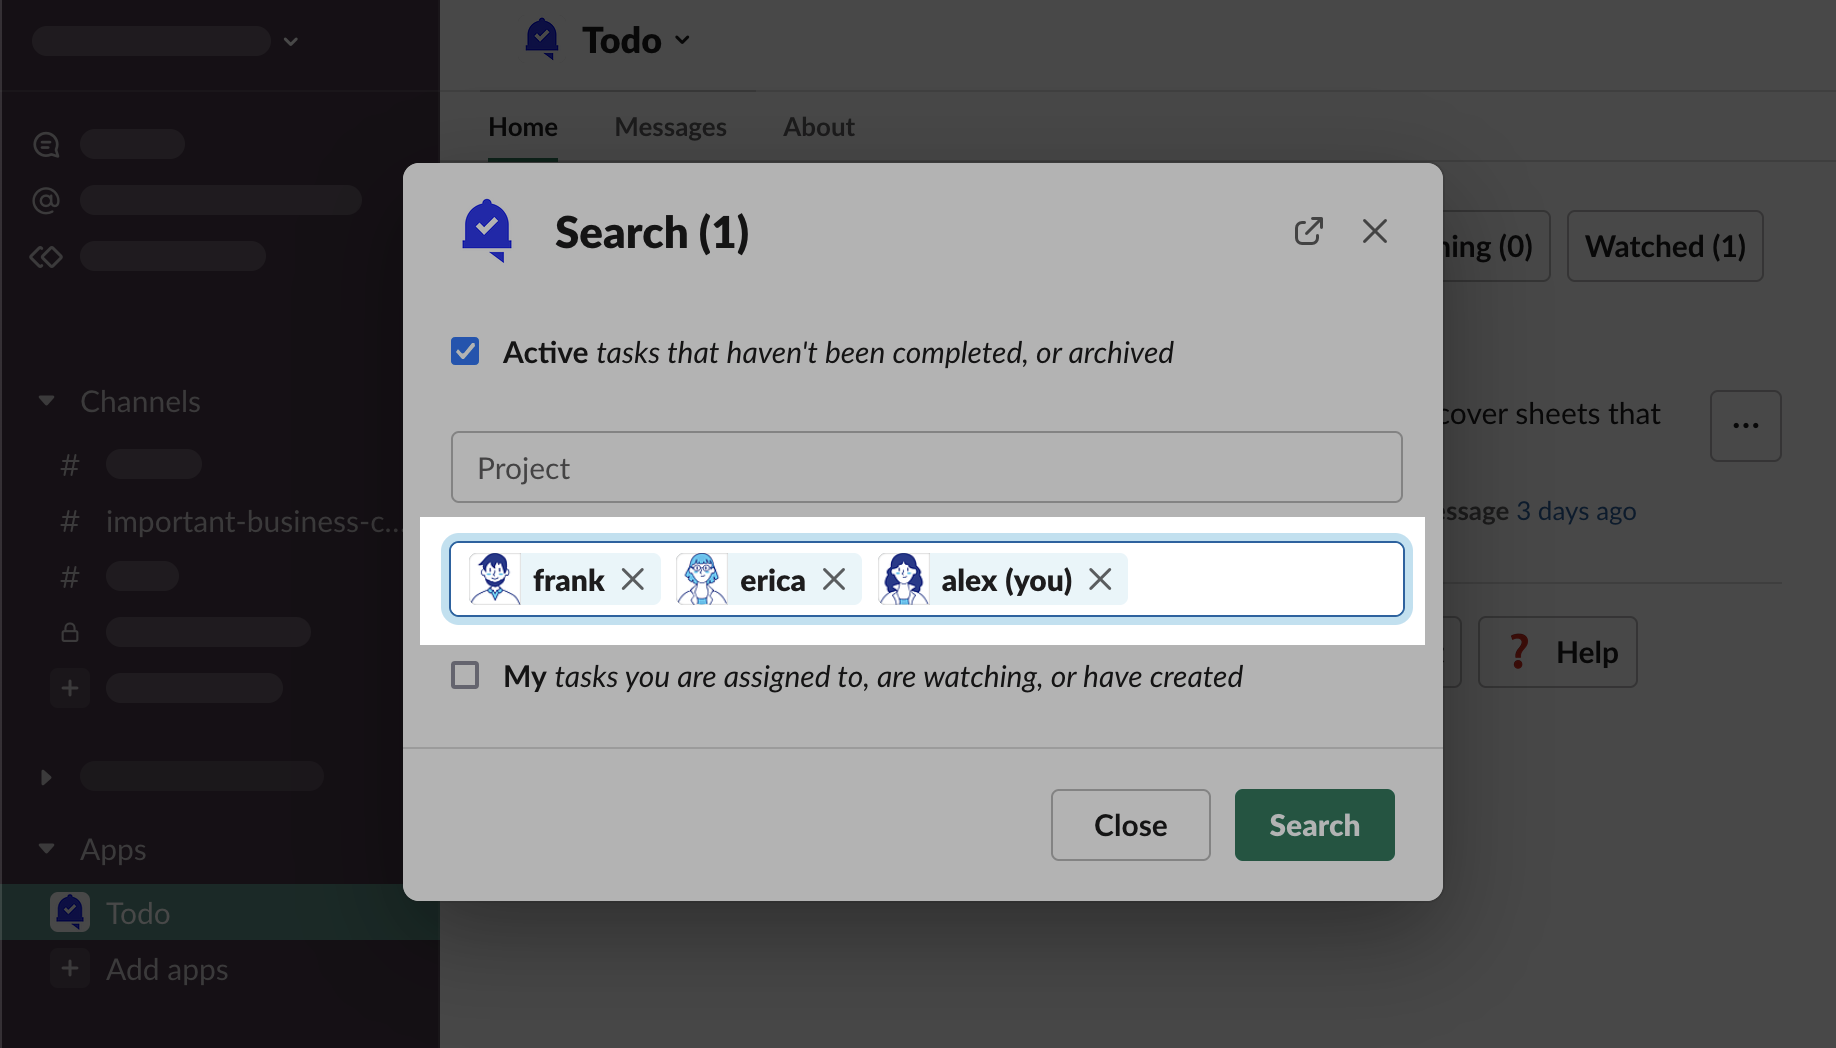
Task: Uncheck the Active tasks checkbox
Action: pyautogui.click(x=465, y=352)
